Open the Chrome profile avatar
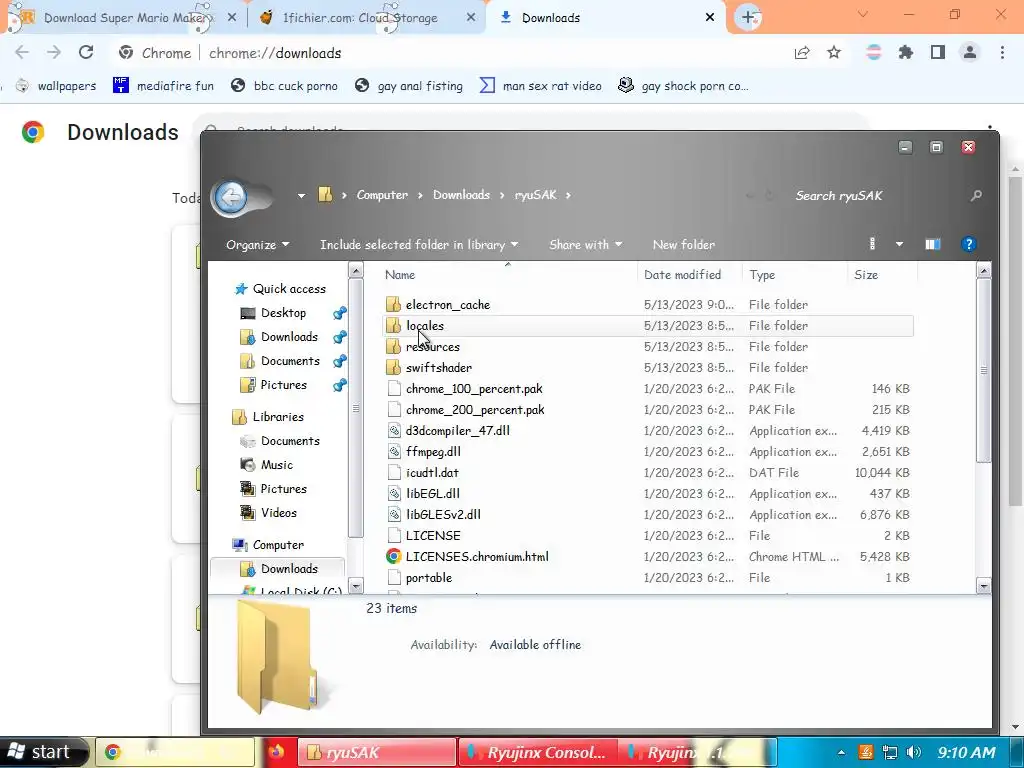The height and width of the screenshot is (768, 1024). pos(970,52)
